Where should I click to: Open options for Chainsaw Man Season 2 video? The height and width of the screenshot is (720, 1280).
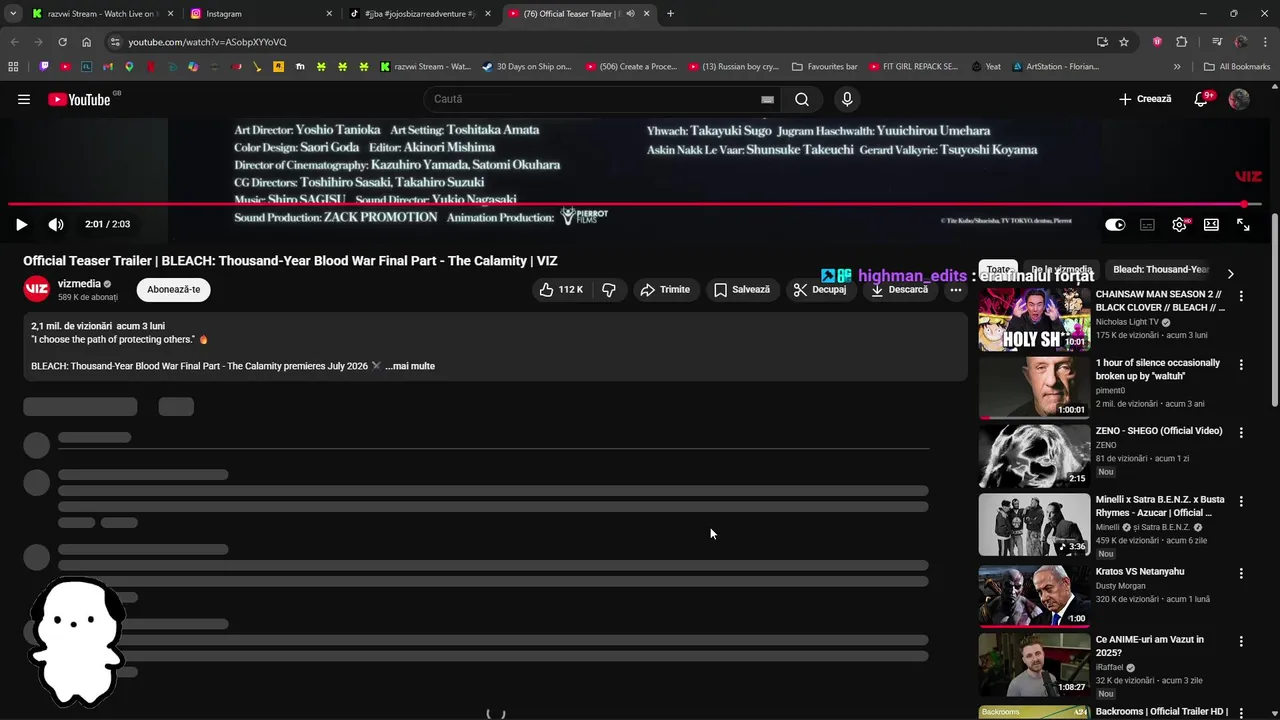pos(1241,296)
